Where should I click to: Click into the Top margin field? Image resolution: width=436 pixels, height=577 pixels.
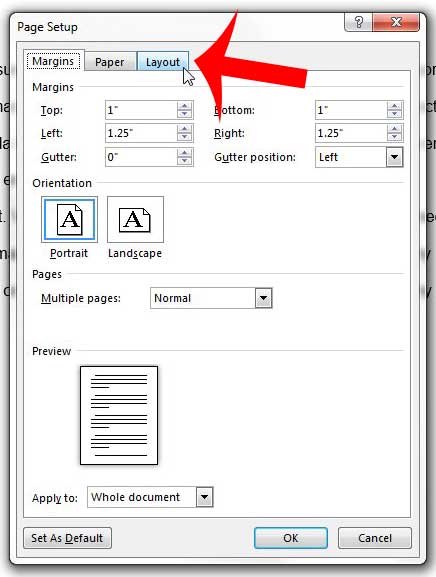coord(141,110)
